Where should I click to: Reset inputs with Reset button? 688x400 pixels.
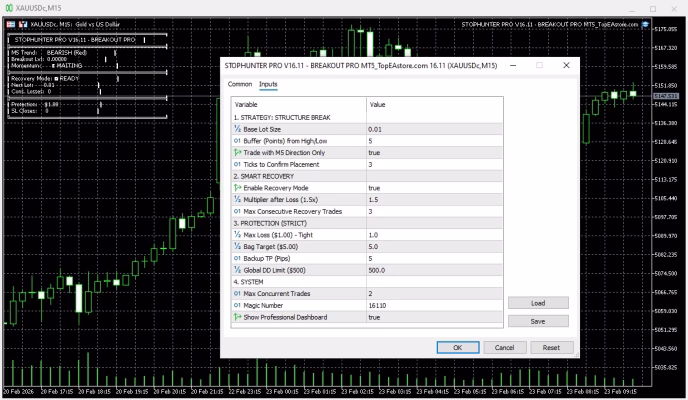[551, 347]
